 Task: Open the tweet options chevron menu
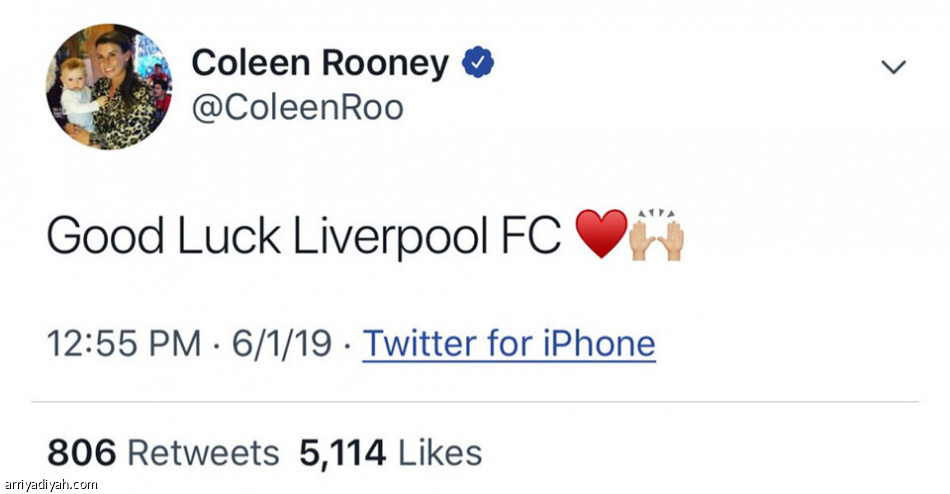[894, 67]
